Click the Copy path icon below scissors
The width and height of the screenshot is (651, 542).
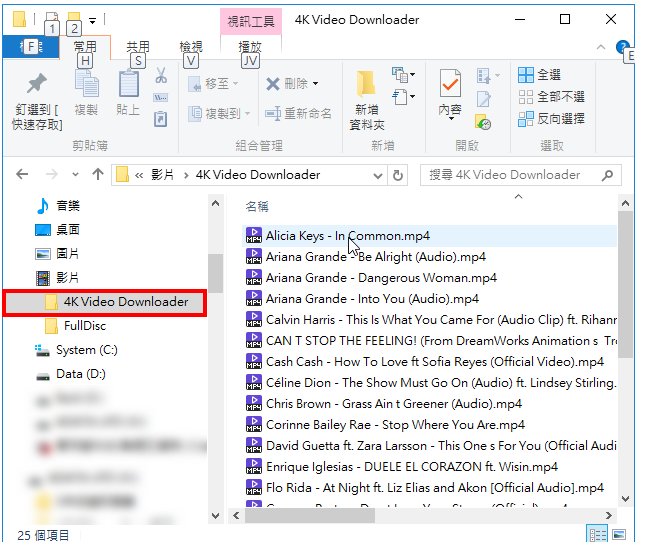click(x=161, y=98)
